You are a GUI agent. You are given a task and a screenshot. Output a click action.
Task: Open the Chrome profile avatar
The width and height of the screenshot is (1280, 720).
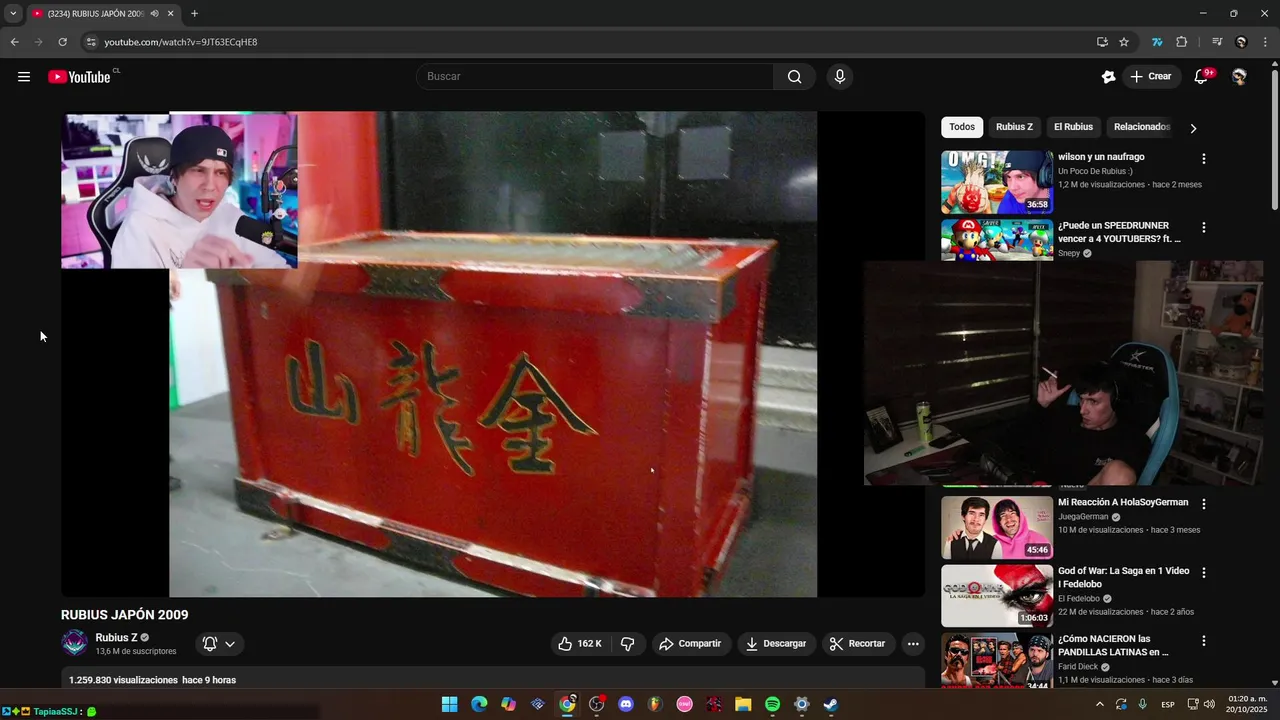tap(1241, 42)
